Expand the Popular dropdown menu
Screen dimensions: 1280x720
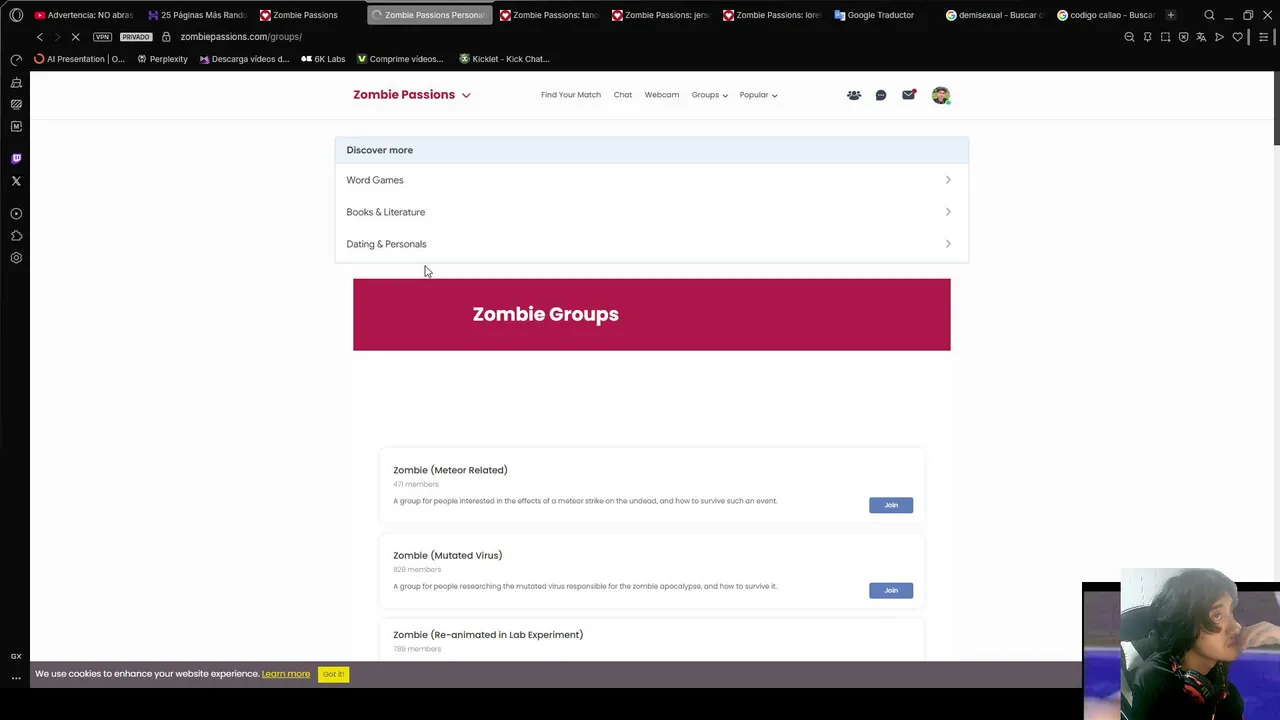(x=759, y=95)
